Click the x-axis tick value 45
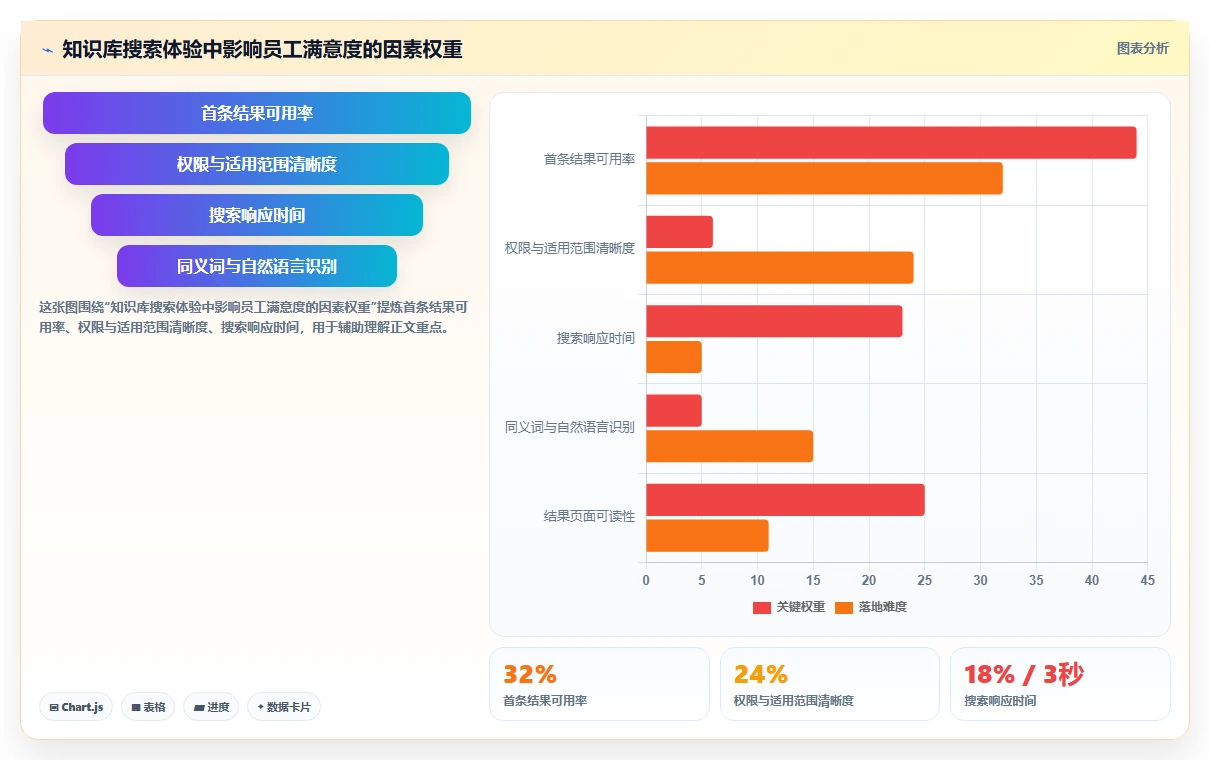Screen dimensions: 1210x760 1147,580
